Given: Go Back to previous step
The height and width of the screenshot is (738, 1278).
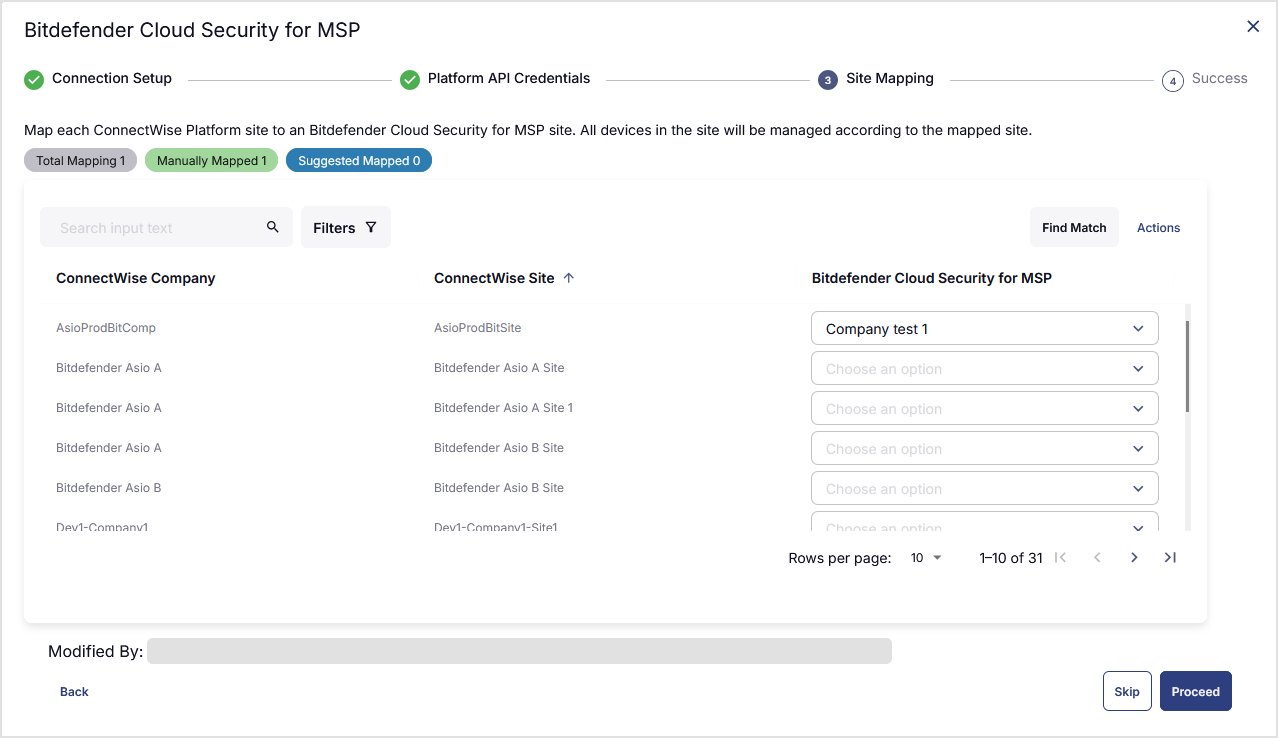Looking at the screenshot, I should coord(74,691).
